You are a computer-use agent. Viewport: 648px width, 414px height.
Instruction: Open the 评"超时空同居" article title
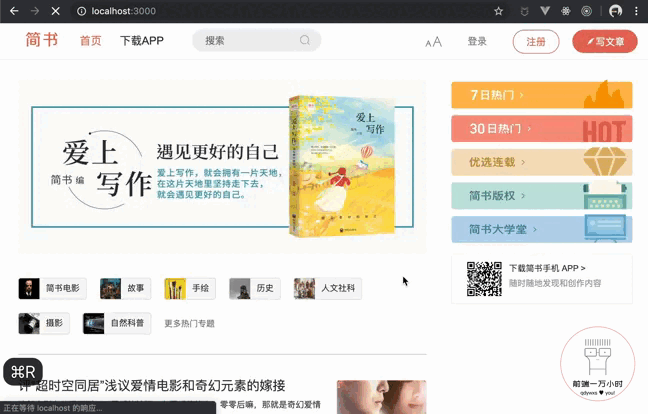(152, 385)
